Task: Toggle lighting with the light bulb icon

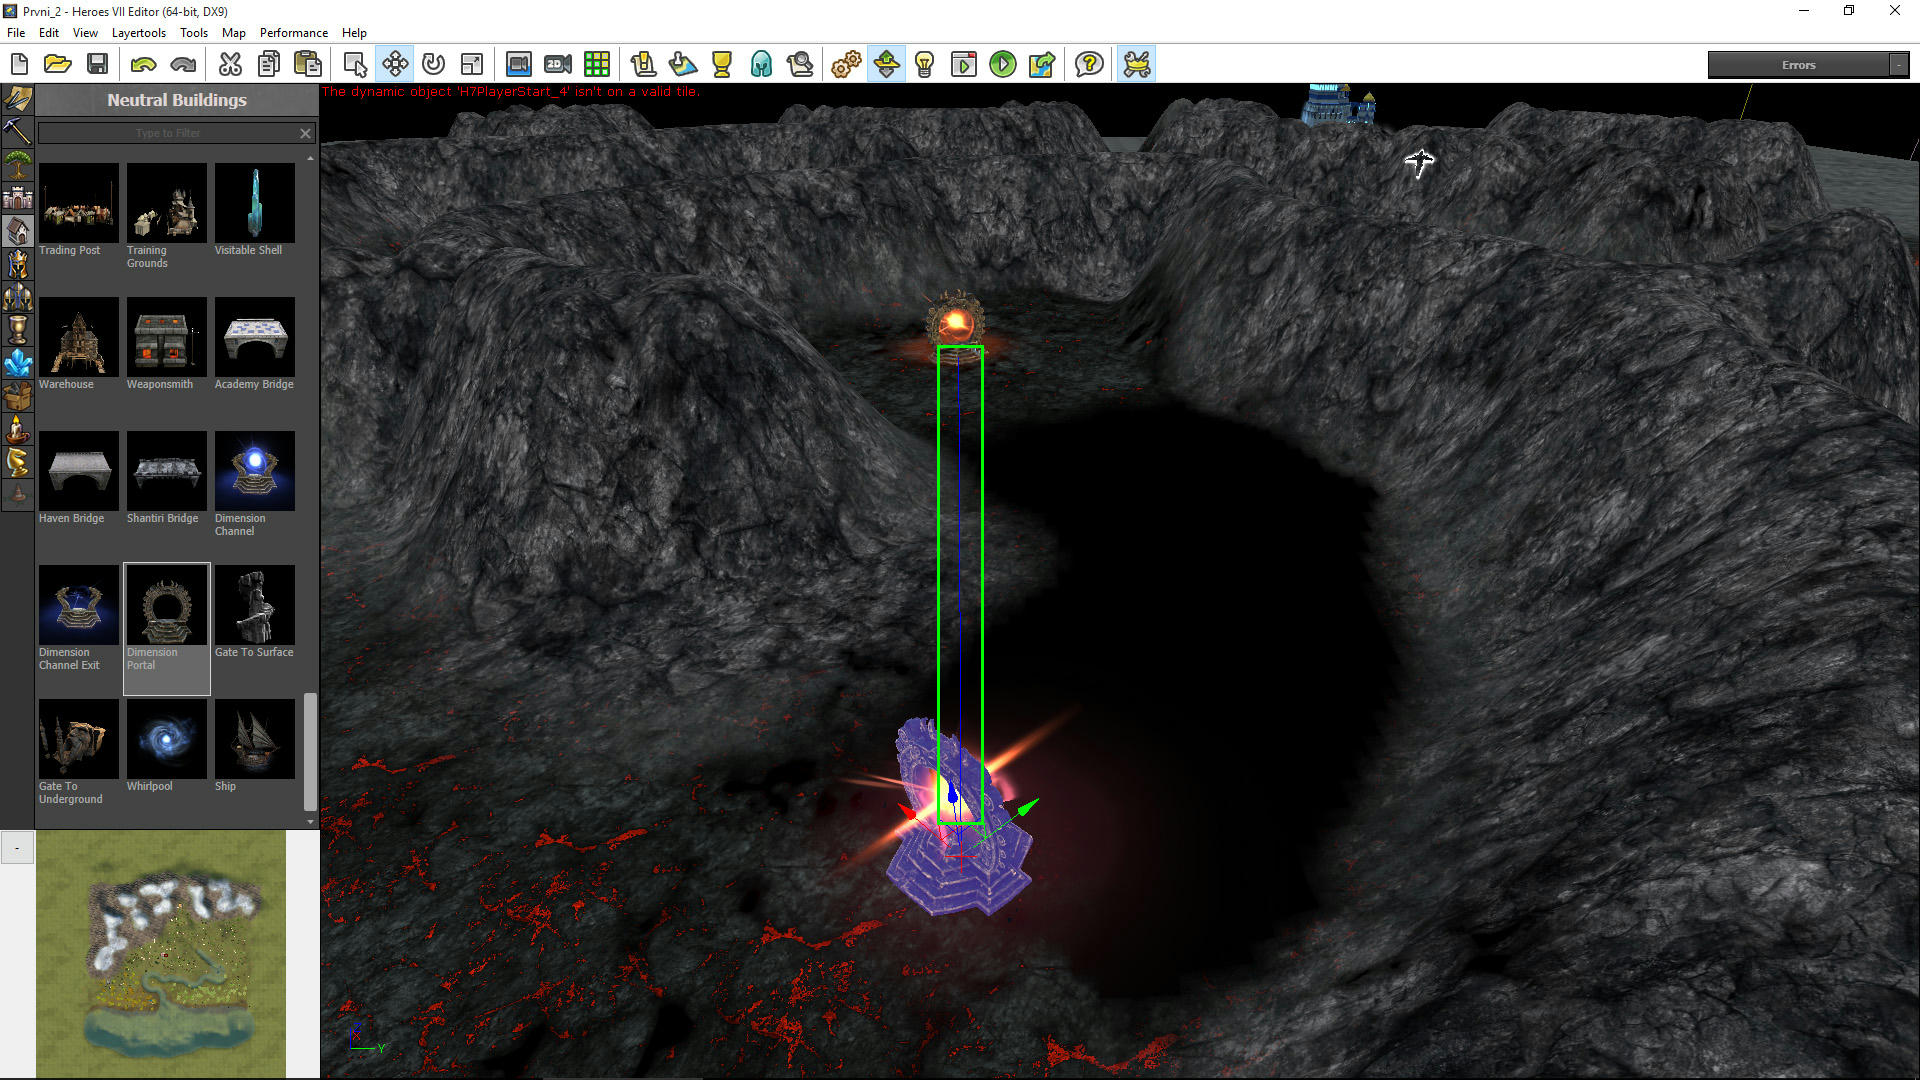Action: [x=925, y=65]
